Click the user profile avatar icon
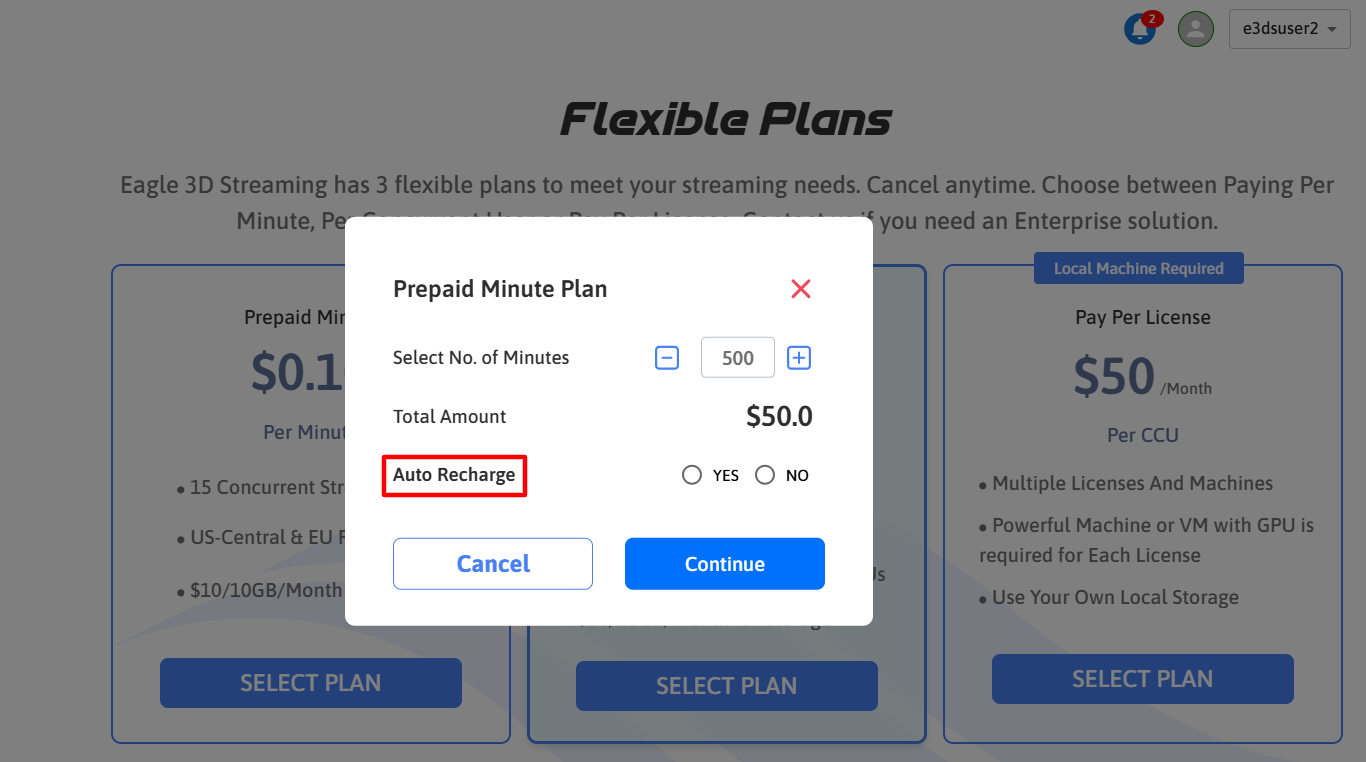The height and width of the screenshot is (762, 1366). tap(1195, 29)
